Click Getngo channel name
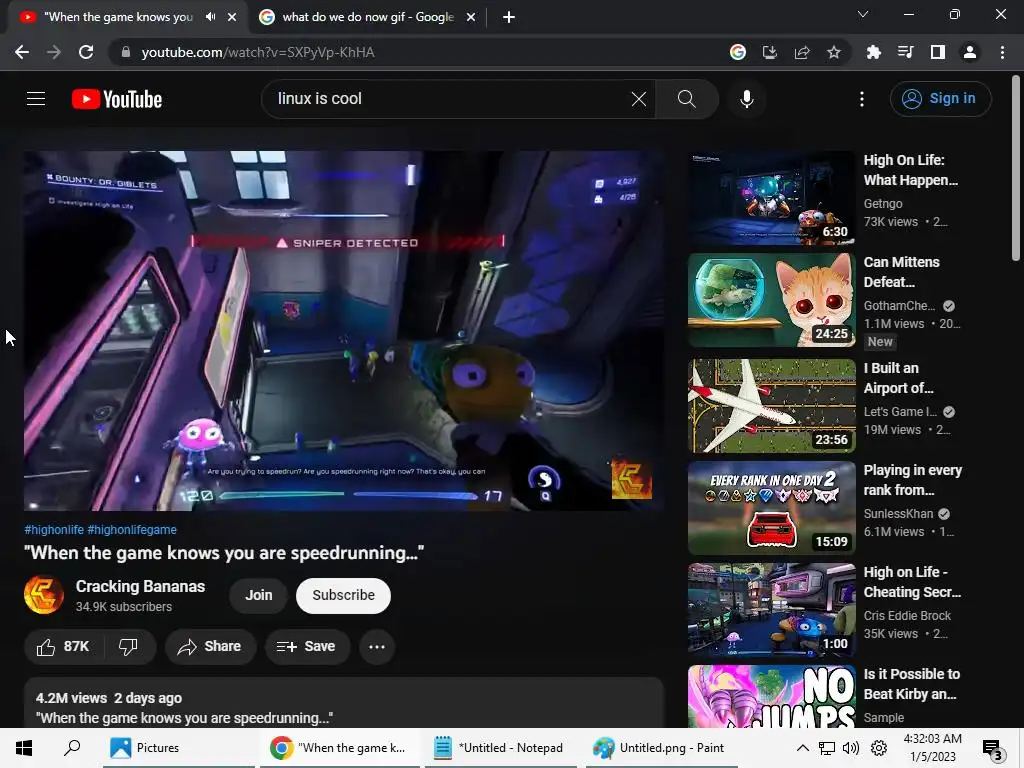 (883, 204)
